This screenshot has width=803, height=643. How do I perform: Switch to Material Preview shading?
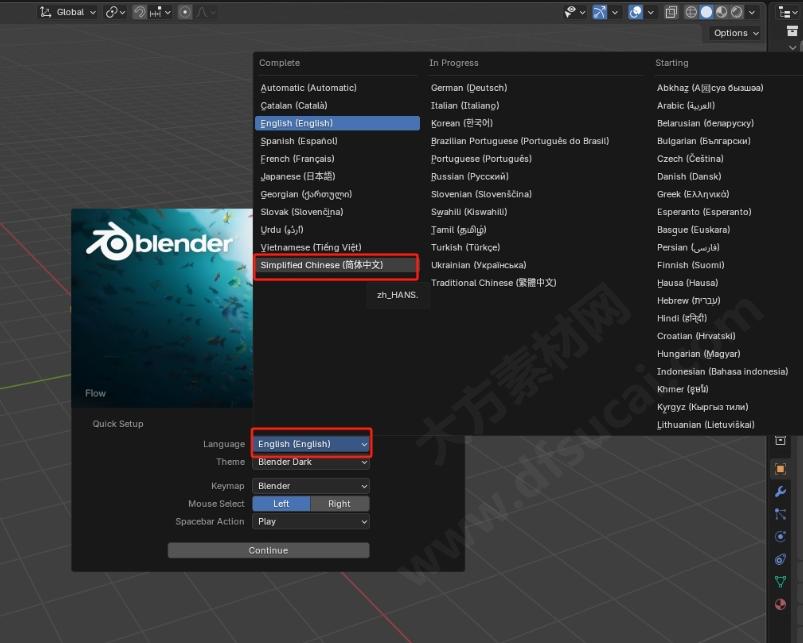(x=722, y=12)
